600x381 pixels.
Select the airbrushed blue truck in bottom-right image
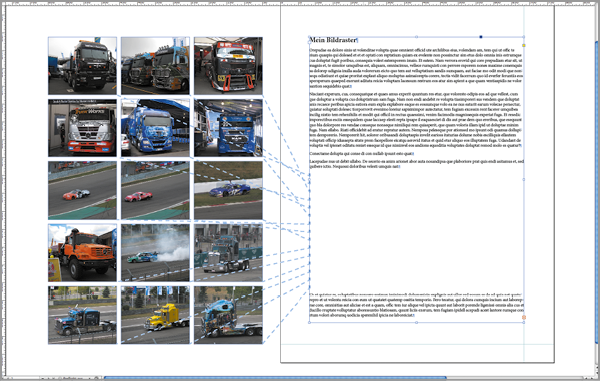228,315
